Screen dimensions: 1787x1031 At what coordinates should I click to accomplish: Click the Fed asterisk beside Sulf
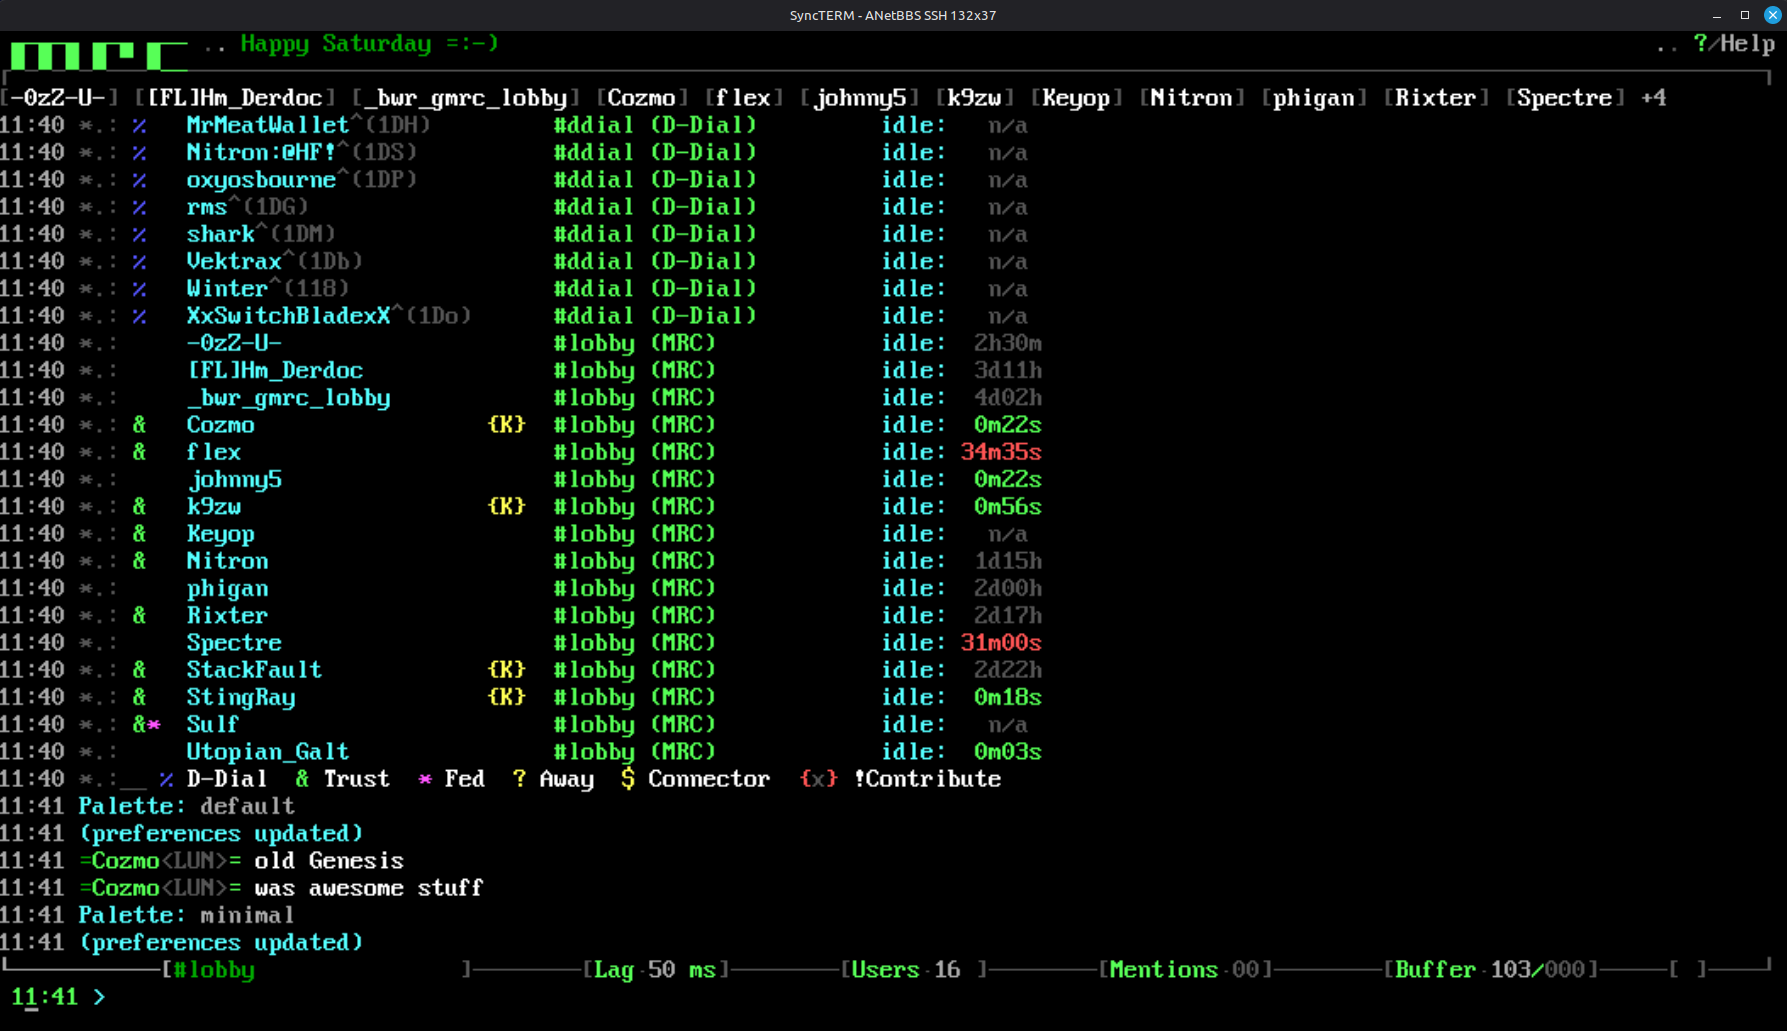[x=154, y=724]
